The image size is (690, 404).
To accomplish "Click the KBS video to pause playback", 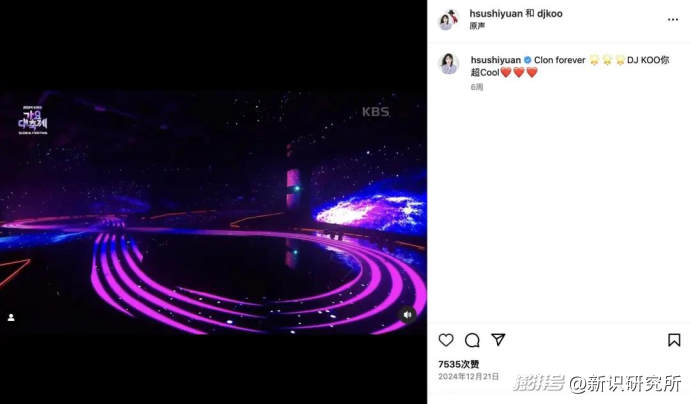I will tap(213, 213).
